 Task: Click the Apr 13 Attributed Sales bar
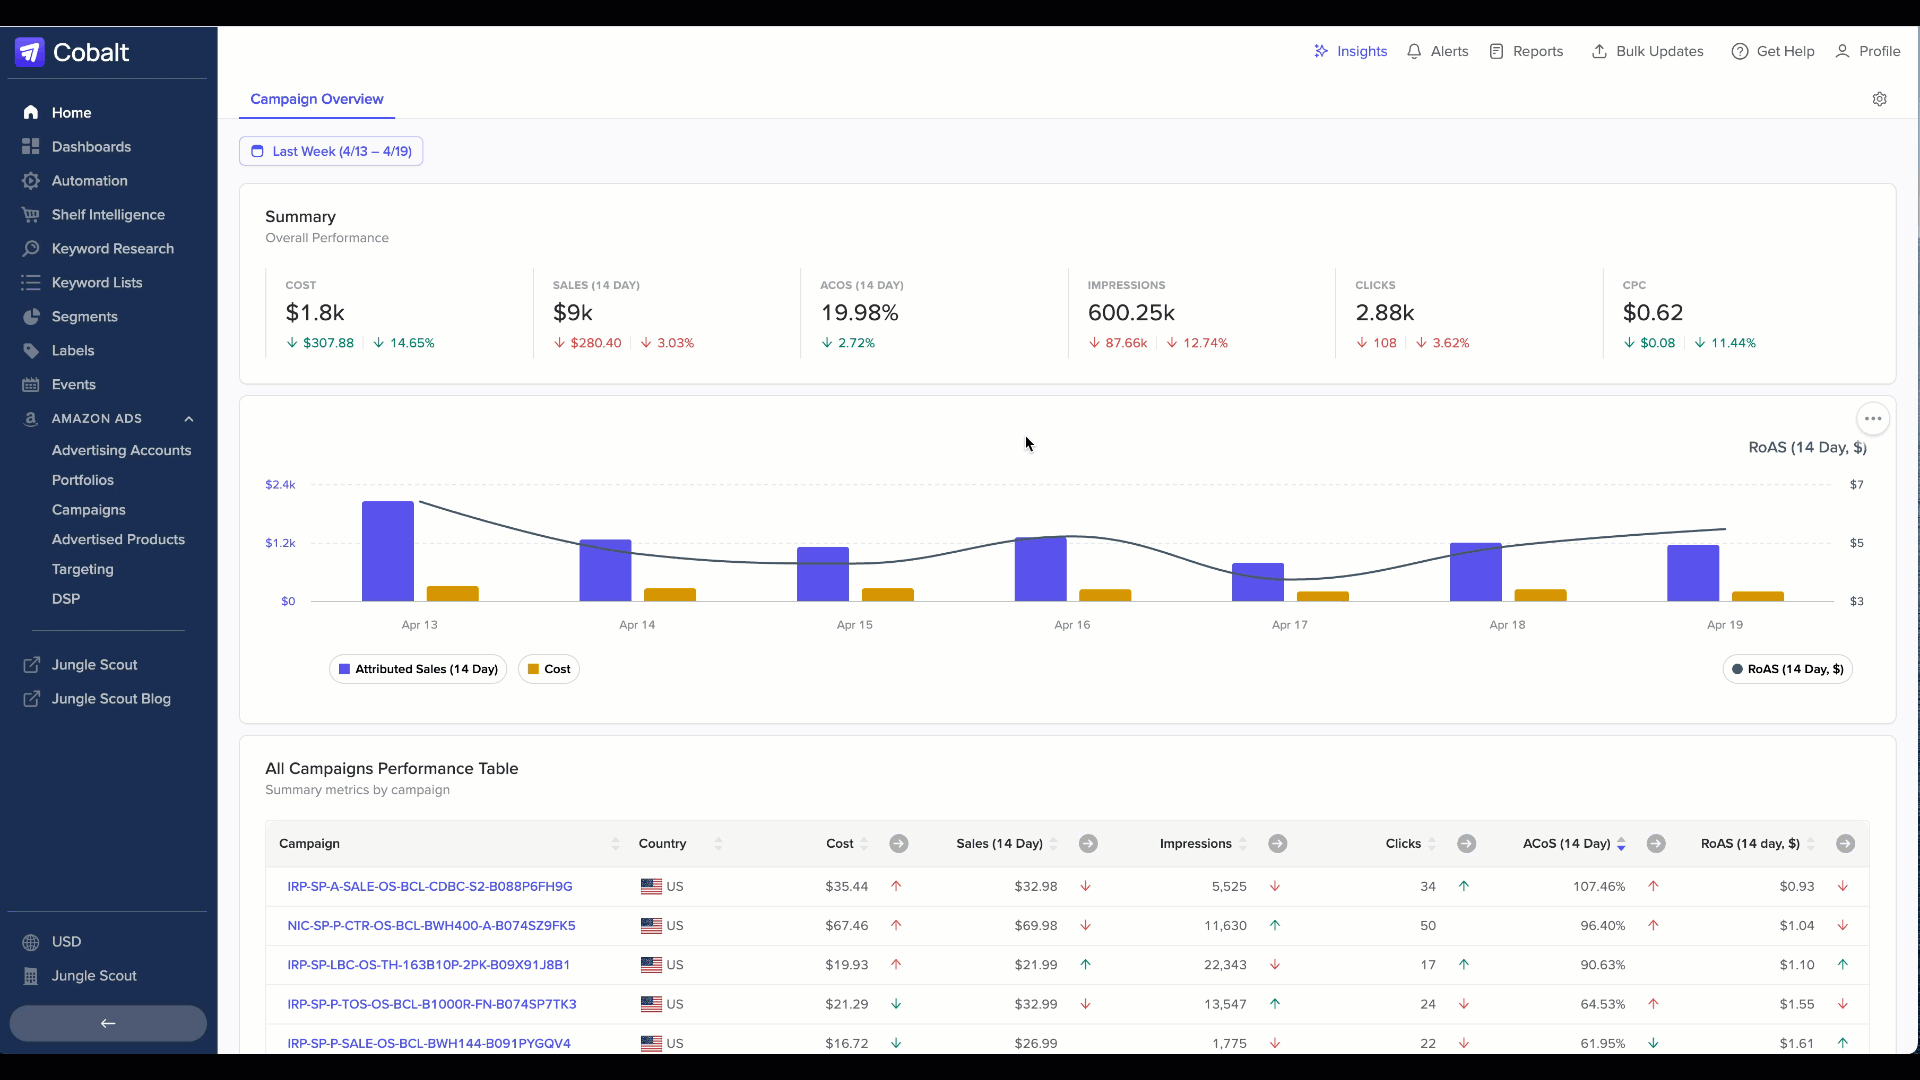(388, 551)
